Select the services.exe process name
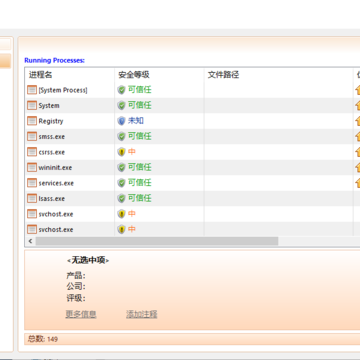This screenshot has height=360, width=360. [x=56, y=183]
